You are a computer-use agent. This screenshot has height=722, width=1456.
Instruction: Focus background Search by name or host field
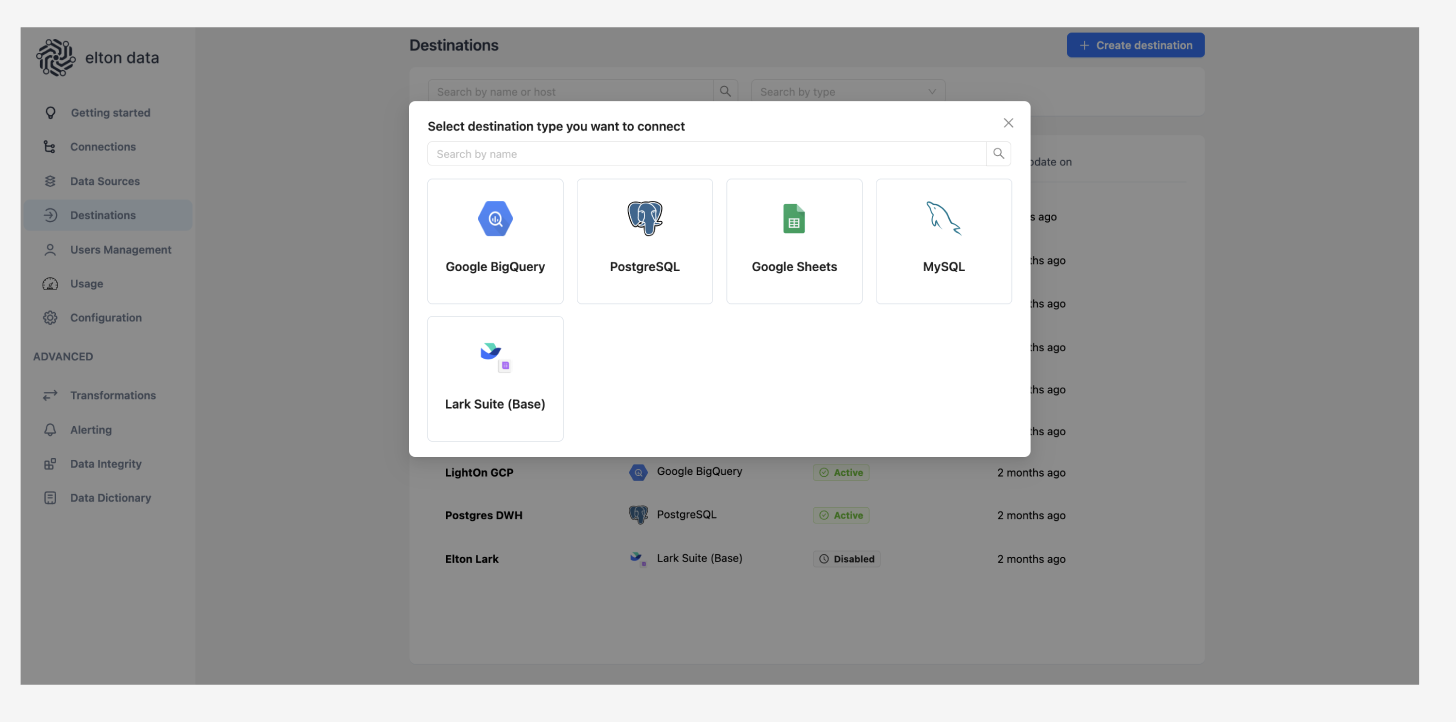coord(571,92)
